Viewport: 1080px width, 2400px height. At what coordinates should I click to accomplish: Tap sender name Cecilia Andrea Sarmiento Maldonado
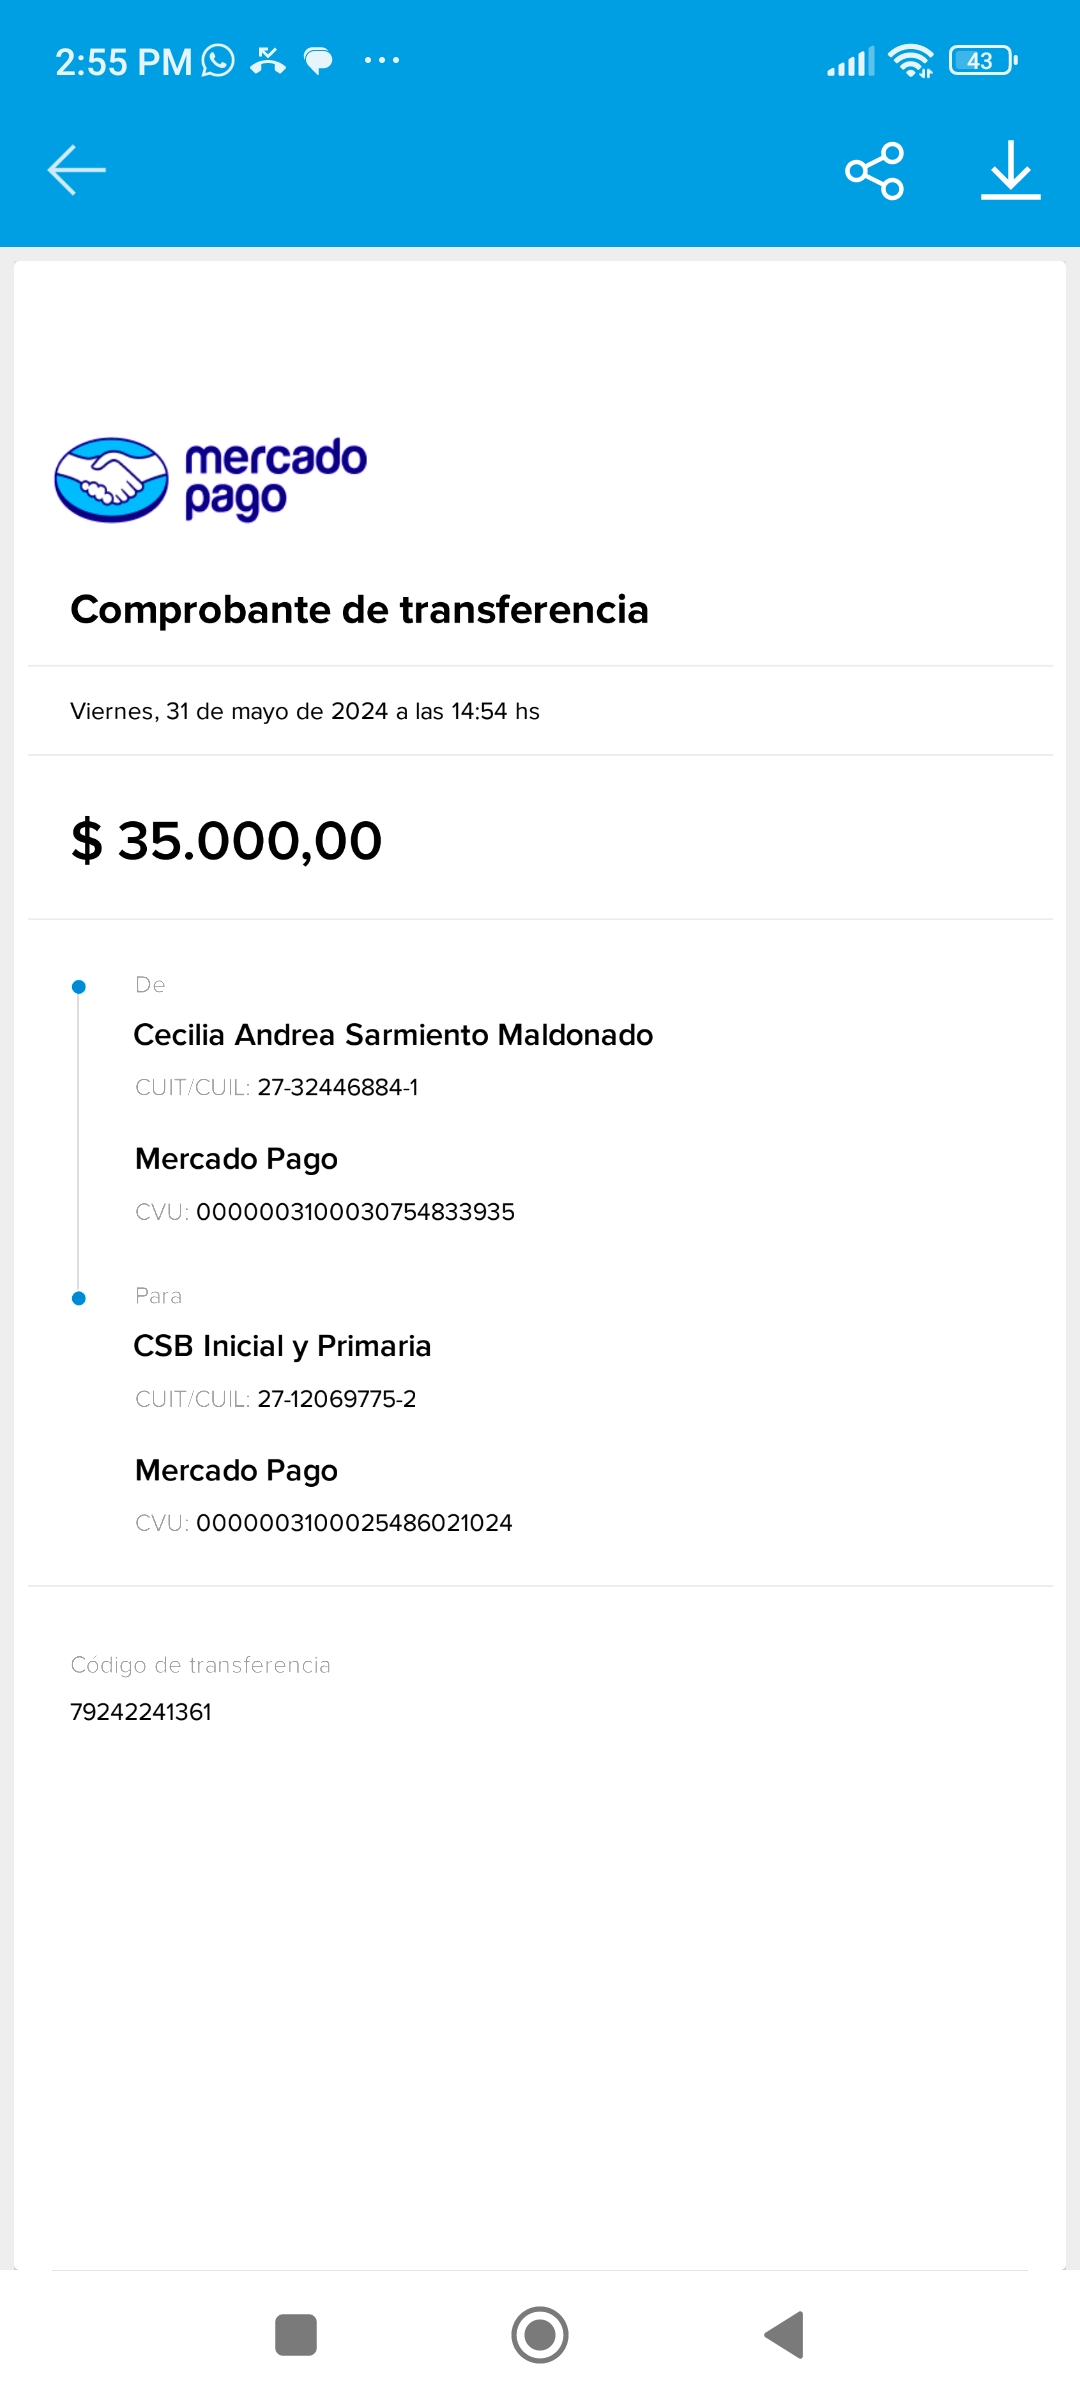click(393, 1035)
